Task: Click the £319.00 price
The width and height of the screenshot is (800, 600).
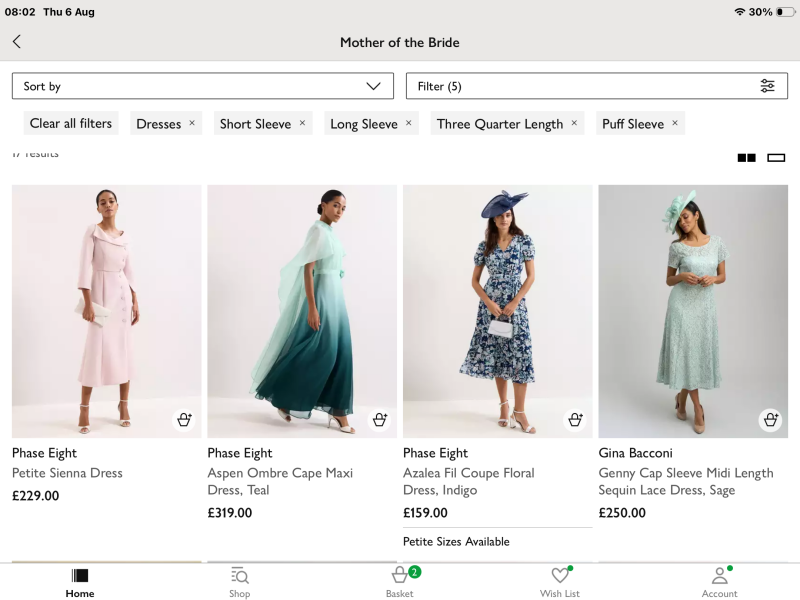Action: click(x=230, y=513)
